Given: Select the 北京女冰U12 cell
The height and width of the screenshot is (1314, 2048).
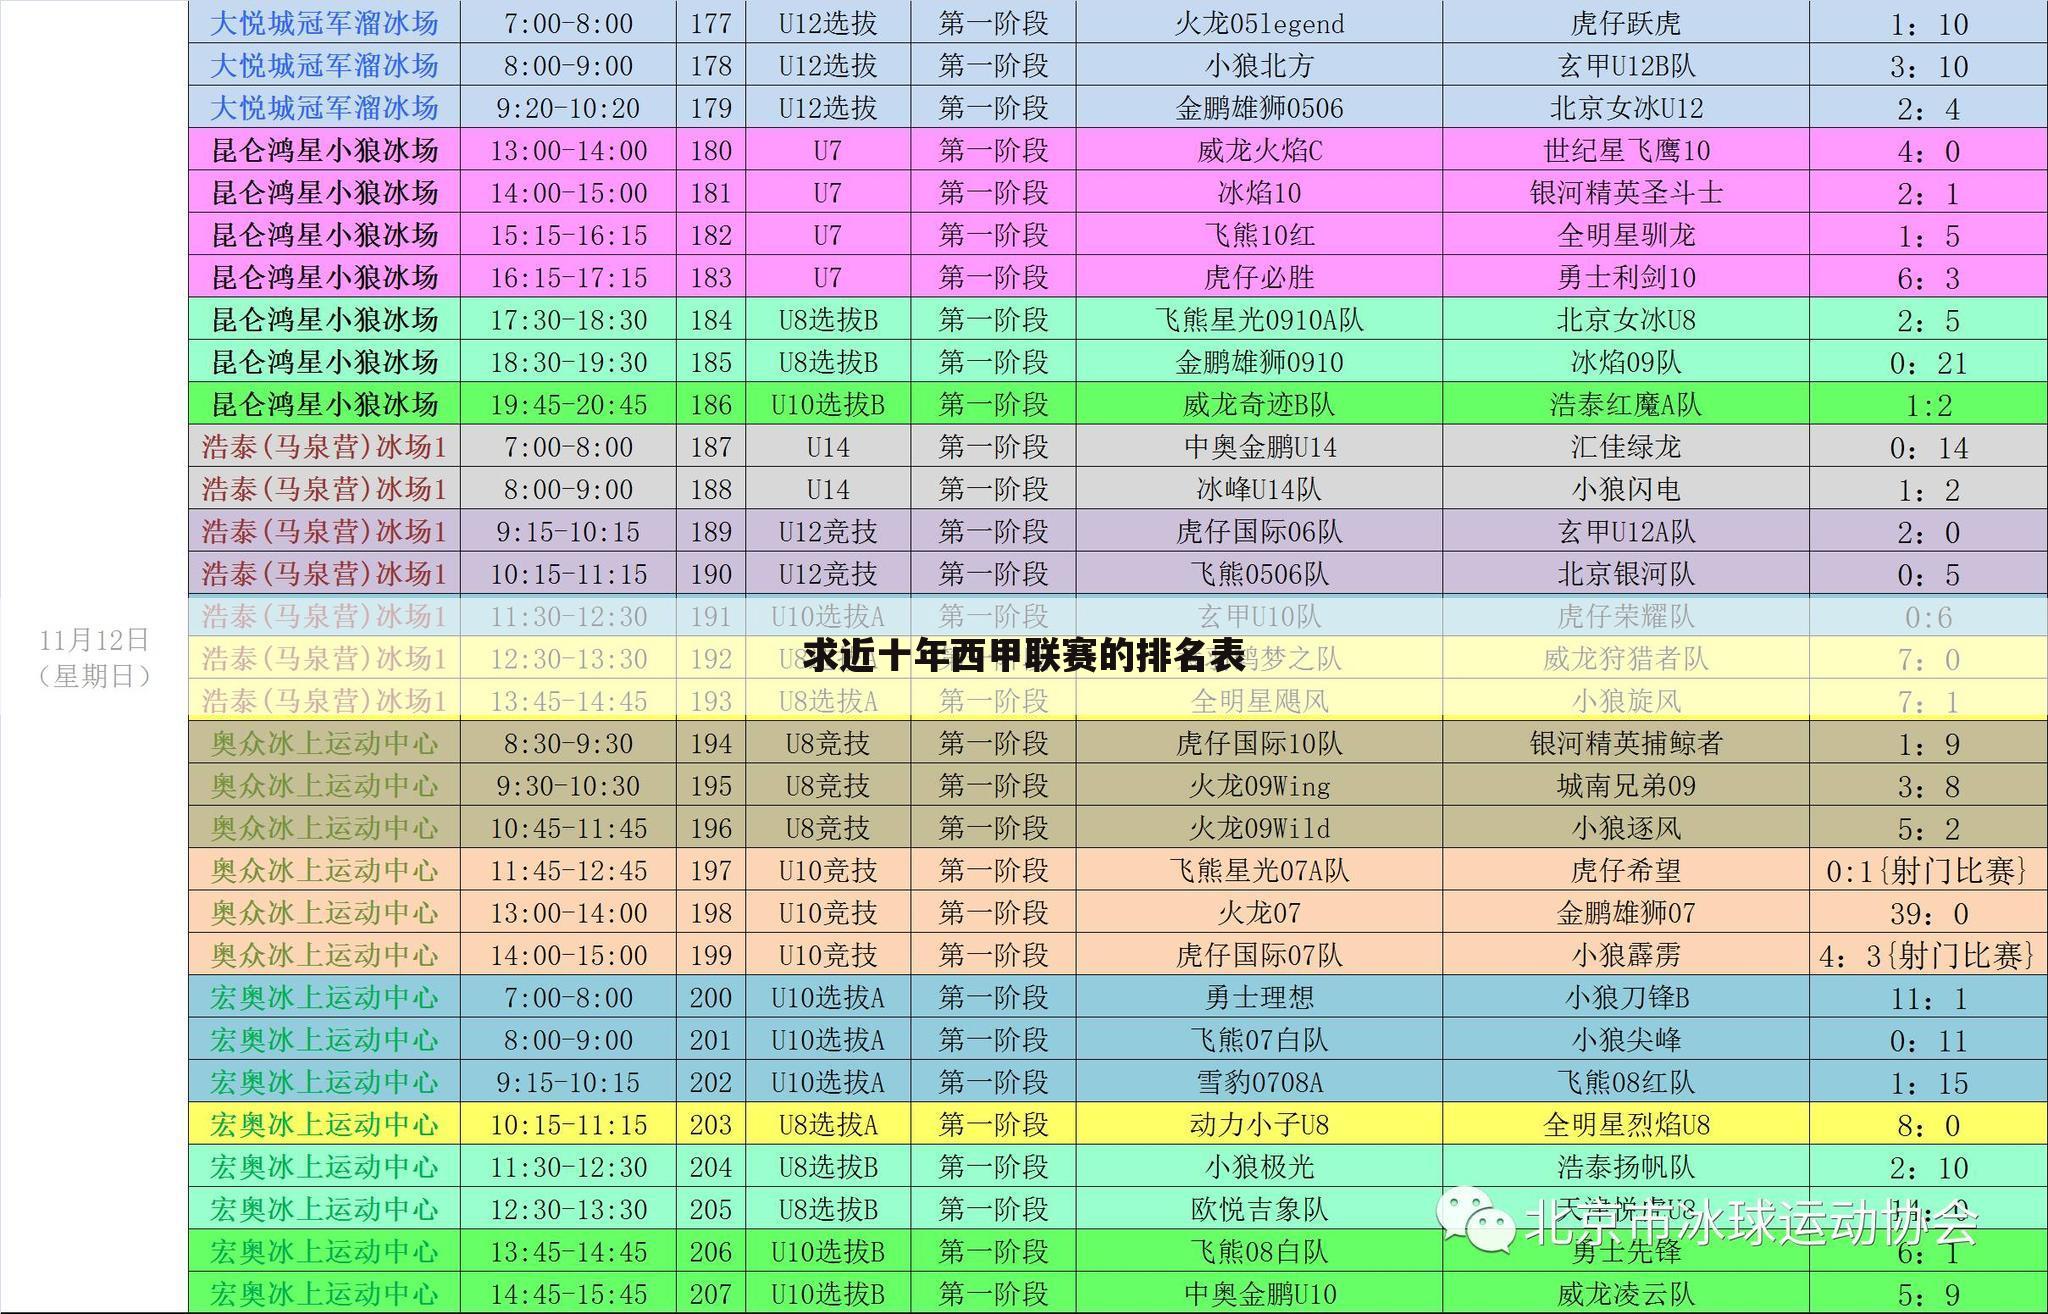Looking at the screenshot, I should click(1626, 108).
